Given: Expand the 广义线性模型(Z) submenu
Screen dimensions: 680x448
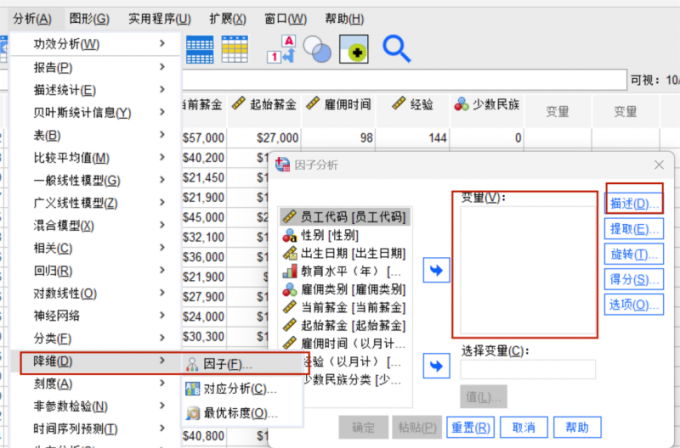Looking at the screenshot, I should 95,203.
